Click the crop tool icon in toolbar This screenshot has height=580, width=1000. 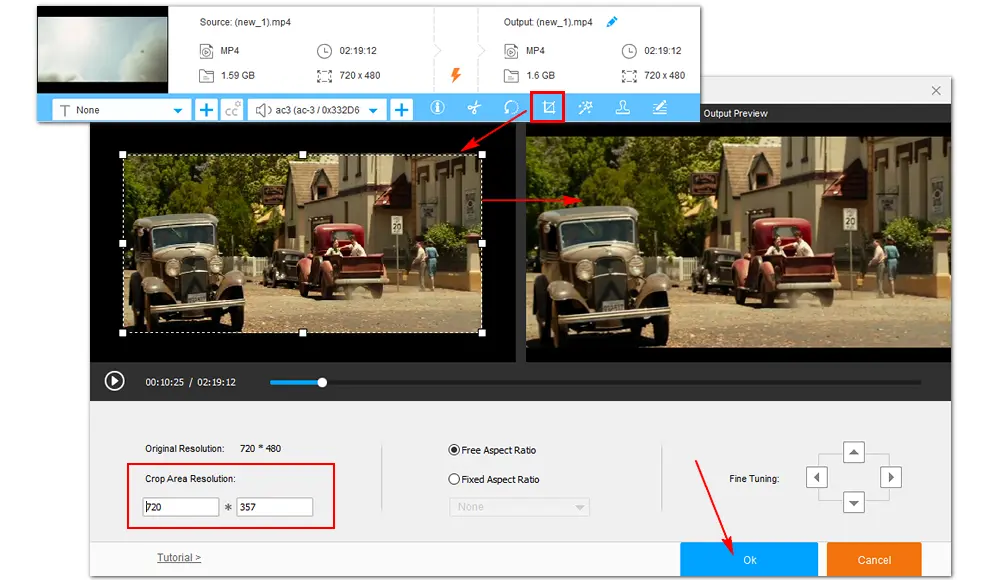[x=548, y=108]
